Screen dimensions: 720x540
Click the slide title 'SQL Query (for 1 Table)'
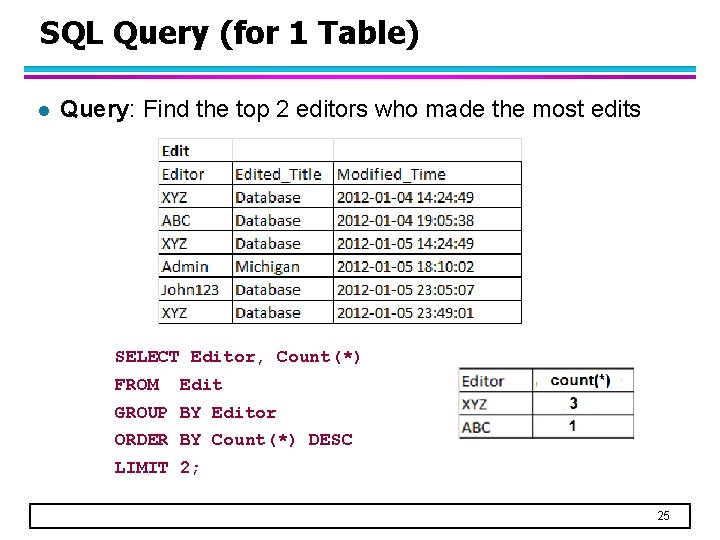[x=230, y=34]
